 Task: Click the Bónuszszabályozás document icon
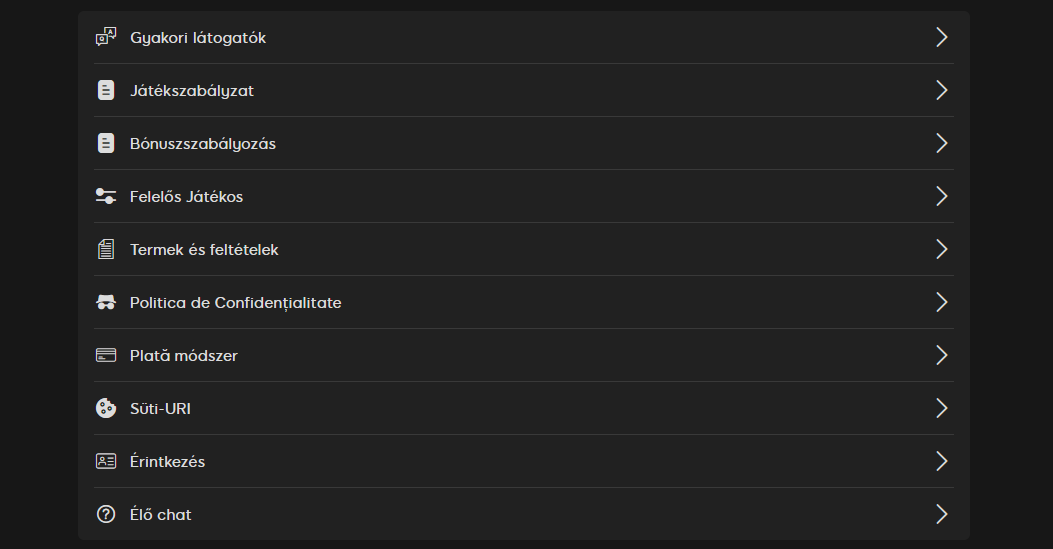[x=106, y=144]
